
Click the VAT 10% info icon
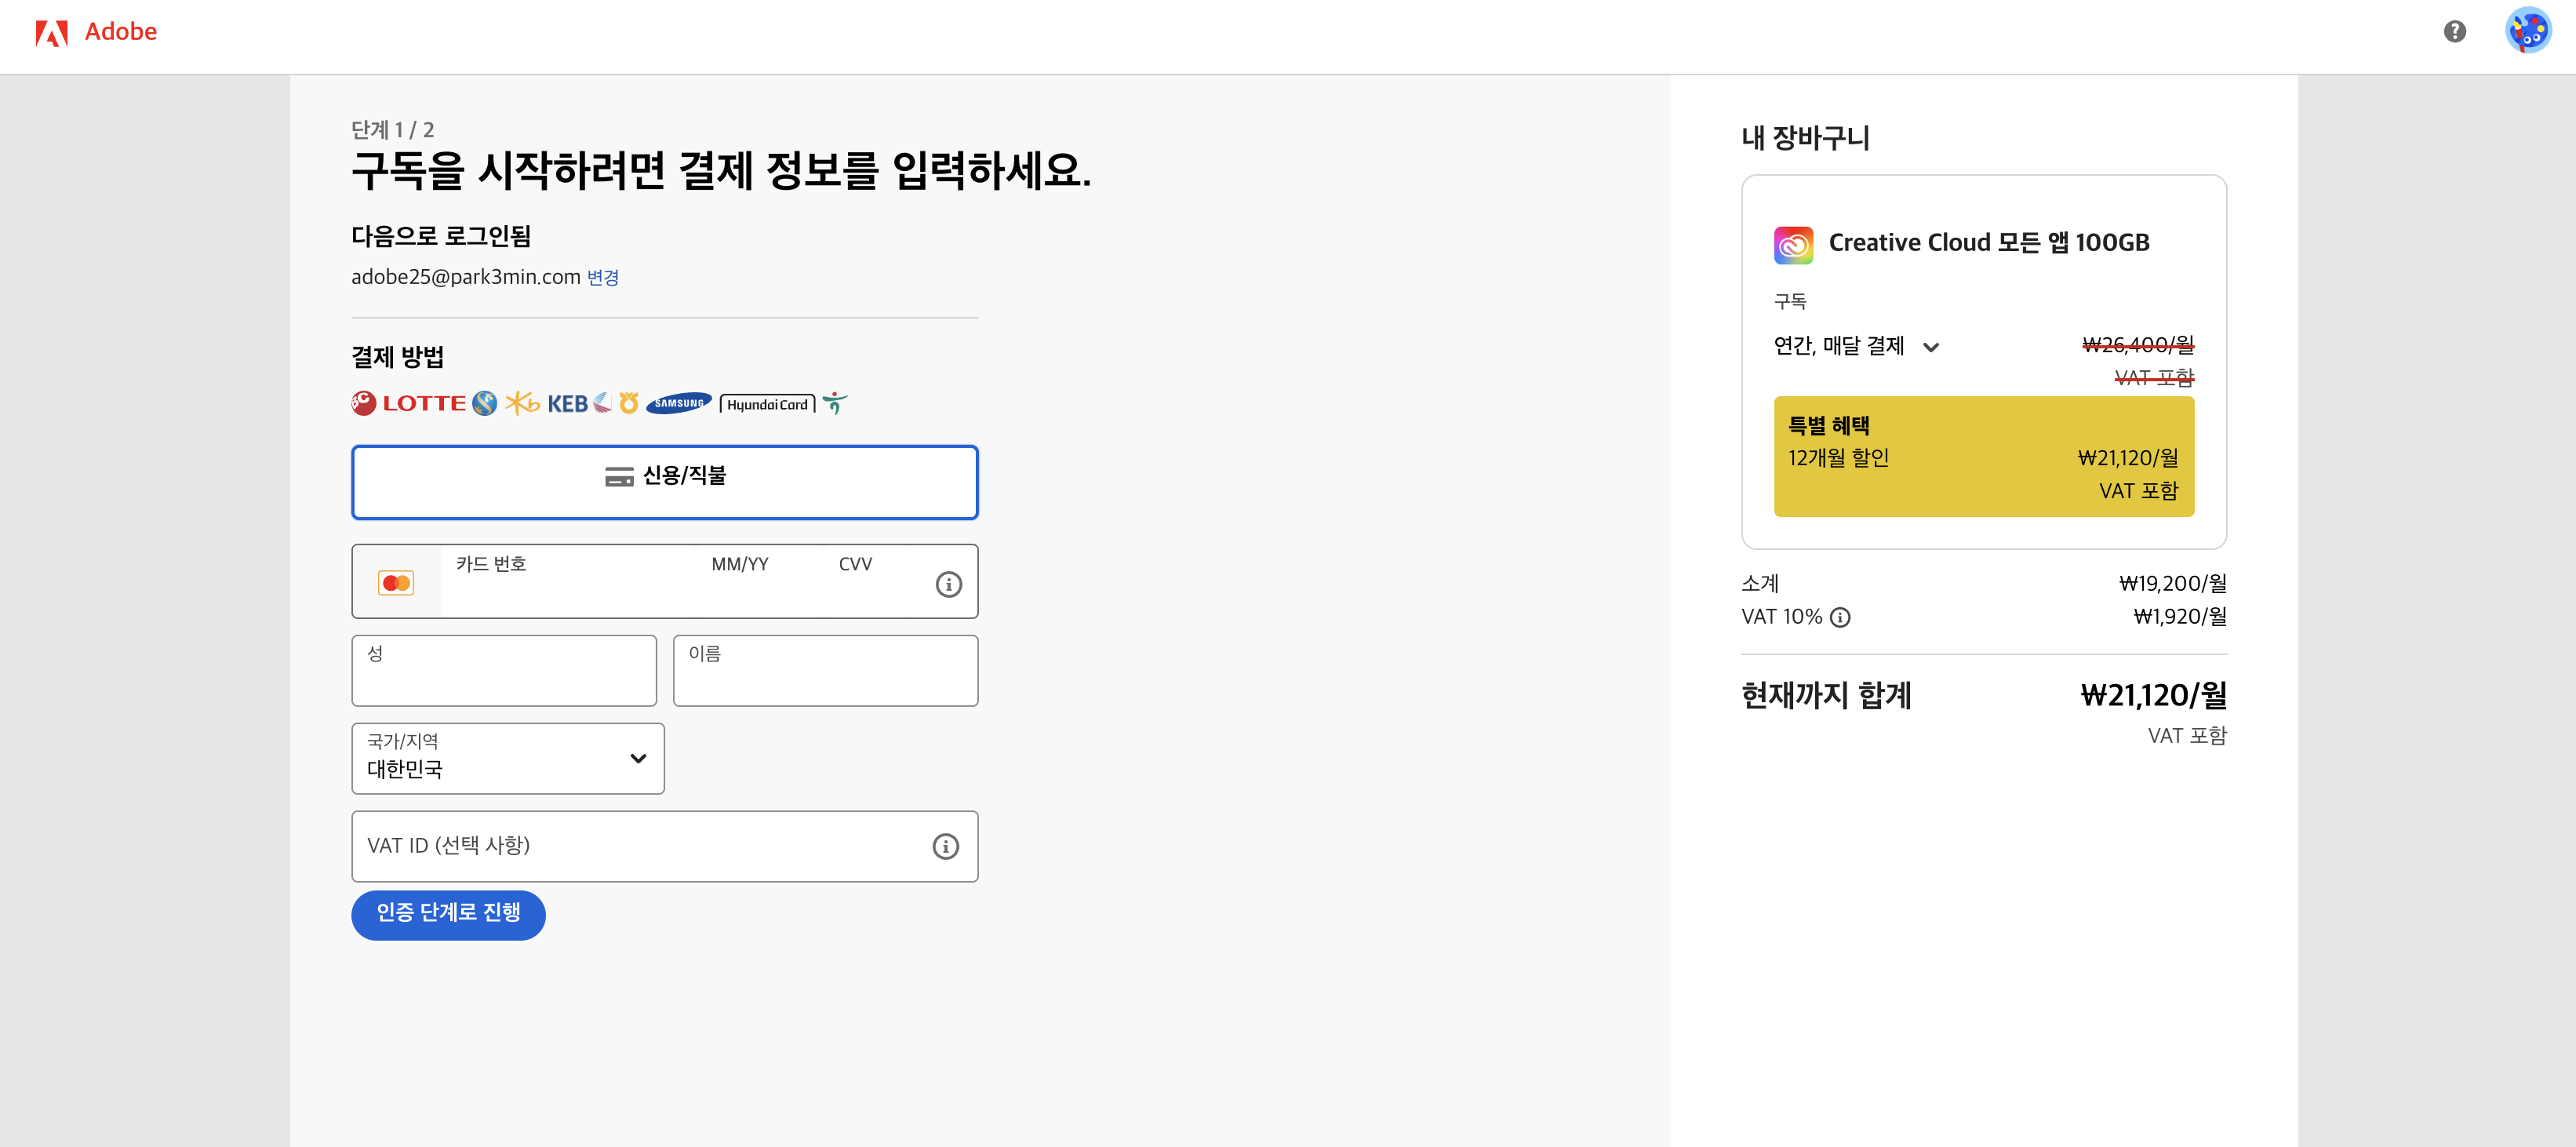point(1840,617)
